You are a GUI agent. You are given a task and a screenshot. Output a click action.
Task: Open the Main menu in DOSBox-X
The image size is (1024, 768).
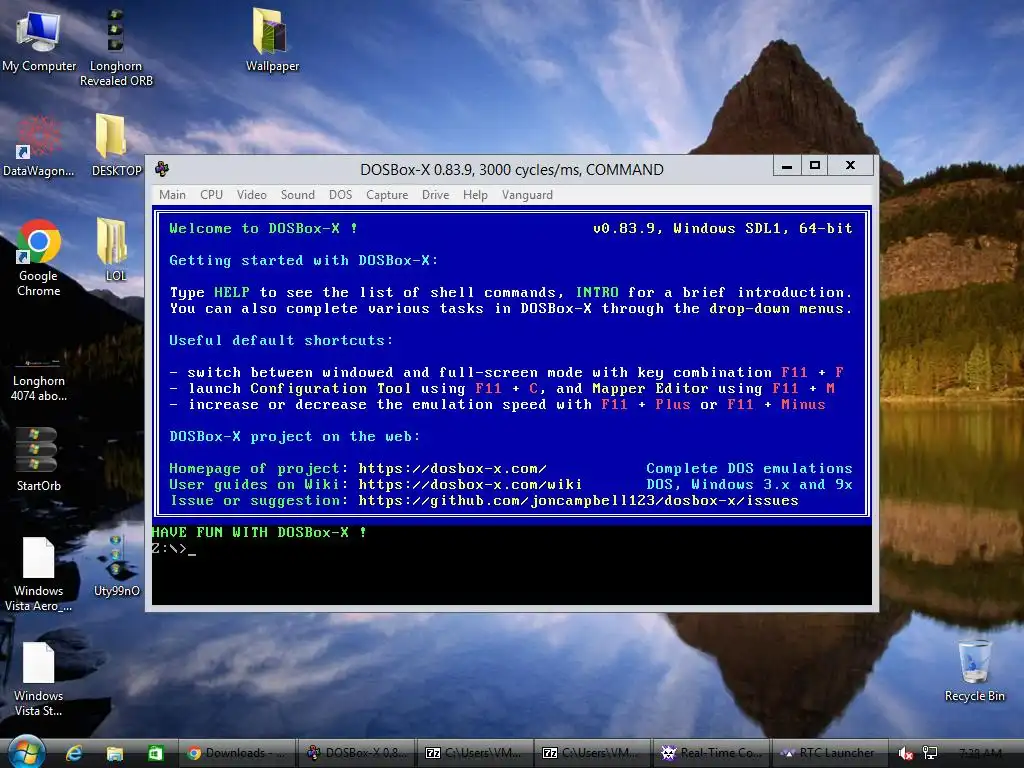[172, 195]
